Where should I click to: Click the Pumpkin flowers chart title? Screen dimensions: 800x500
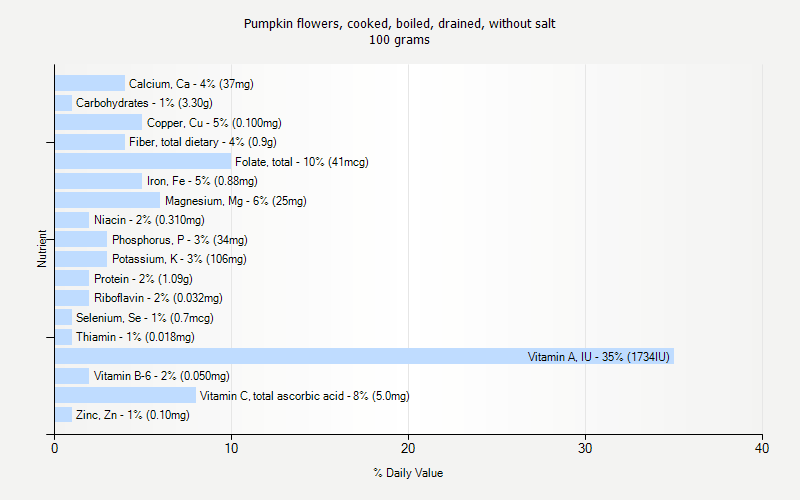[400, 23]
